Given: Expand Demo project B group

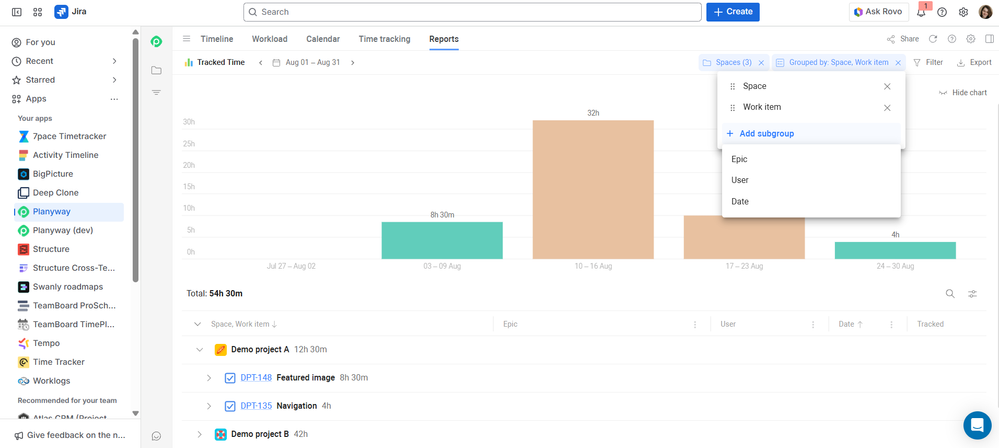Looking at the screenshot, I should tap(200, 434).
